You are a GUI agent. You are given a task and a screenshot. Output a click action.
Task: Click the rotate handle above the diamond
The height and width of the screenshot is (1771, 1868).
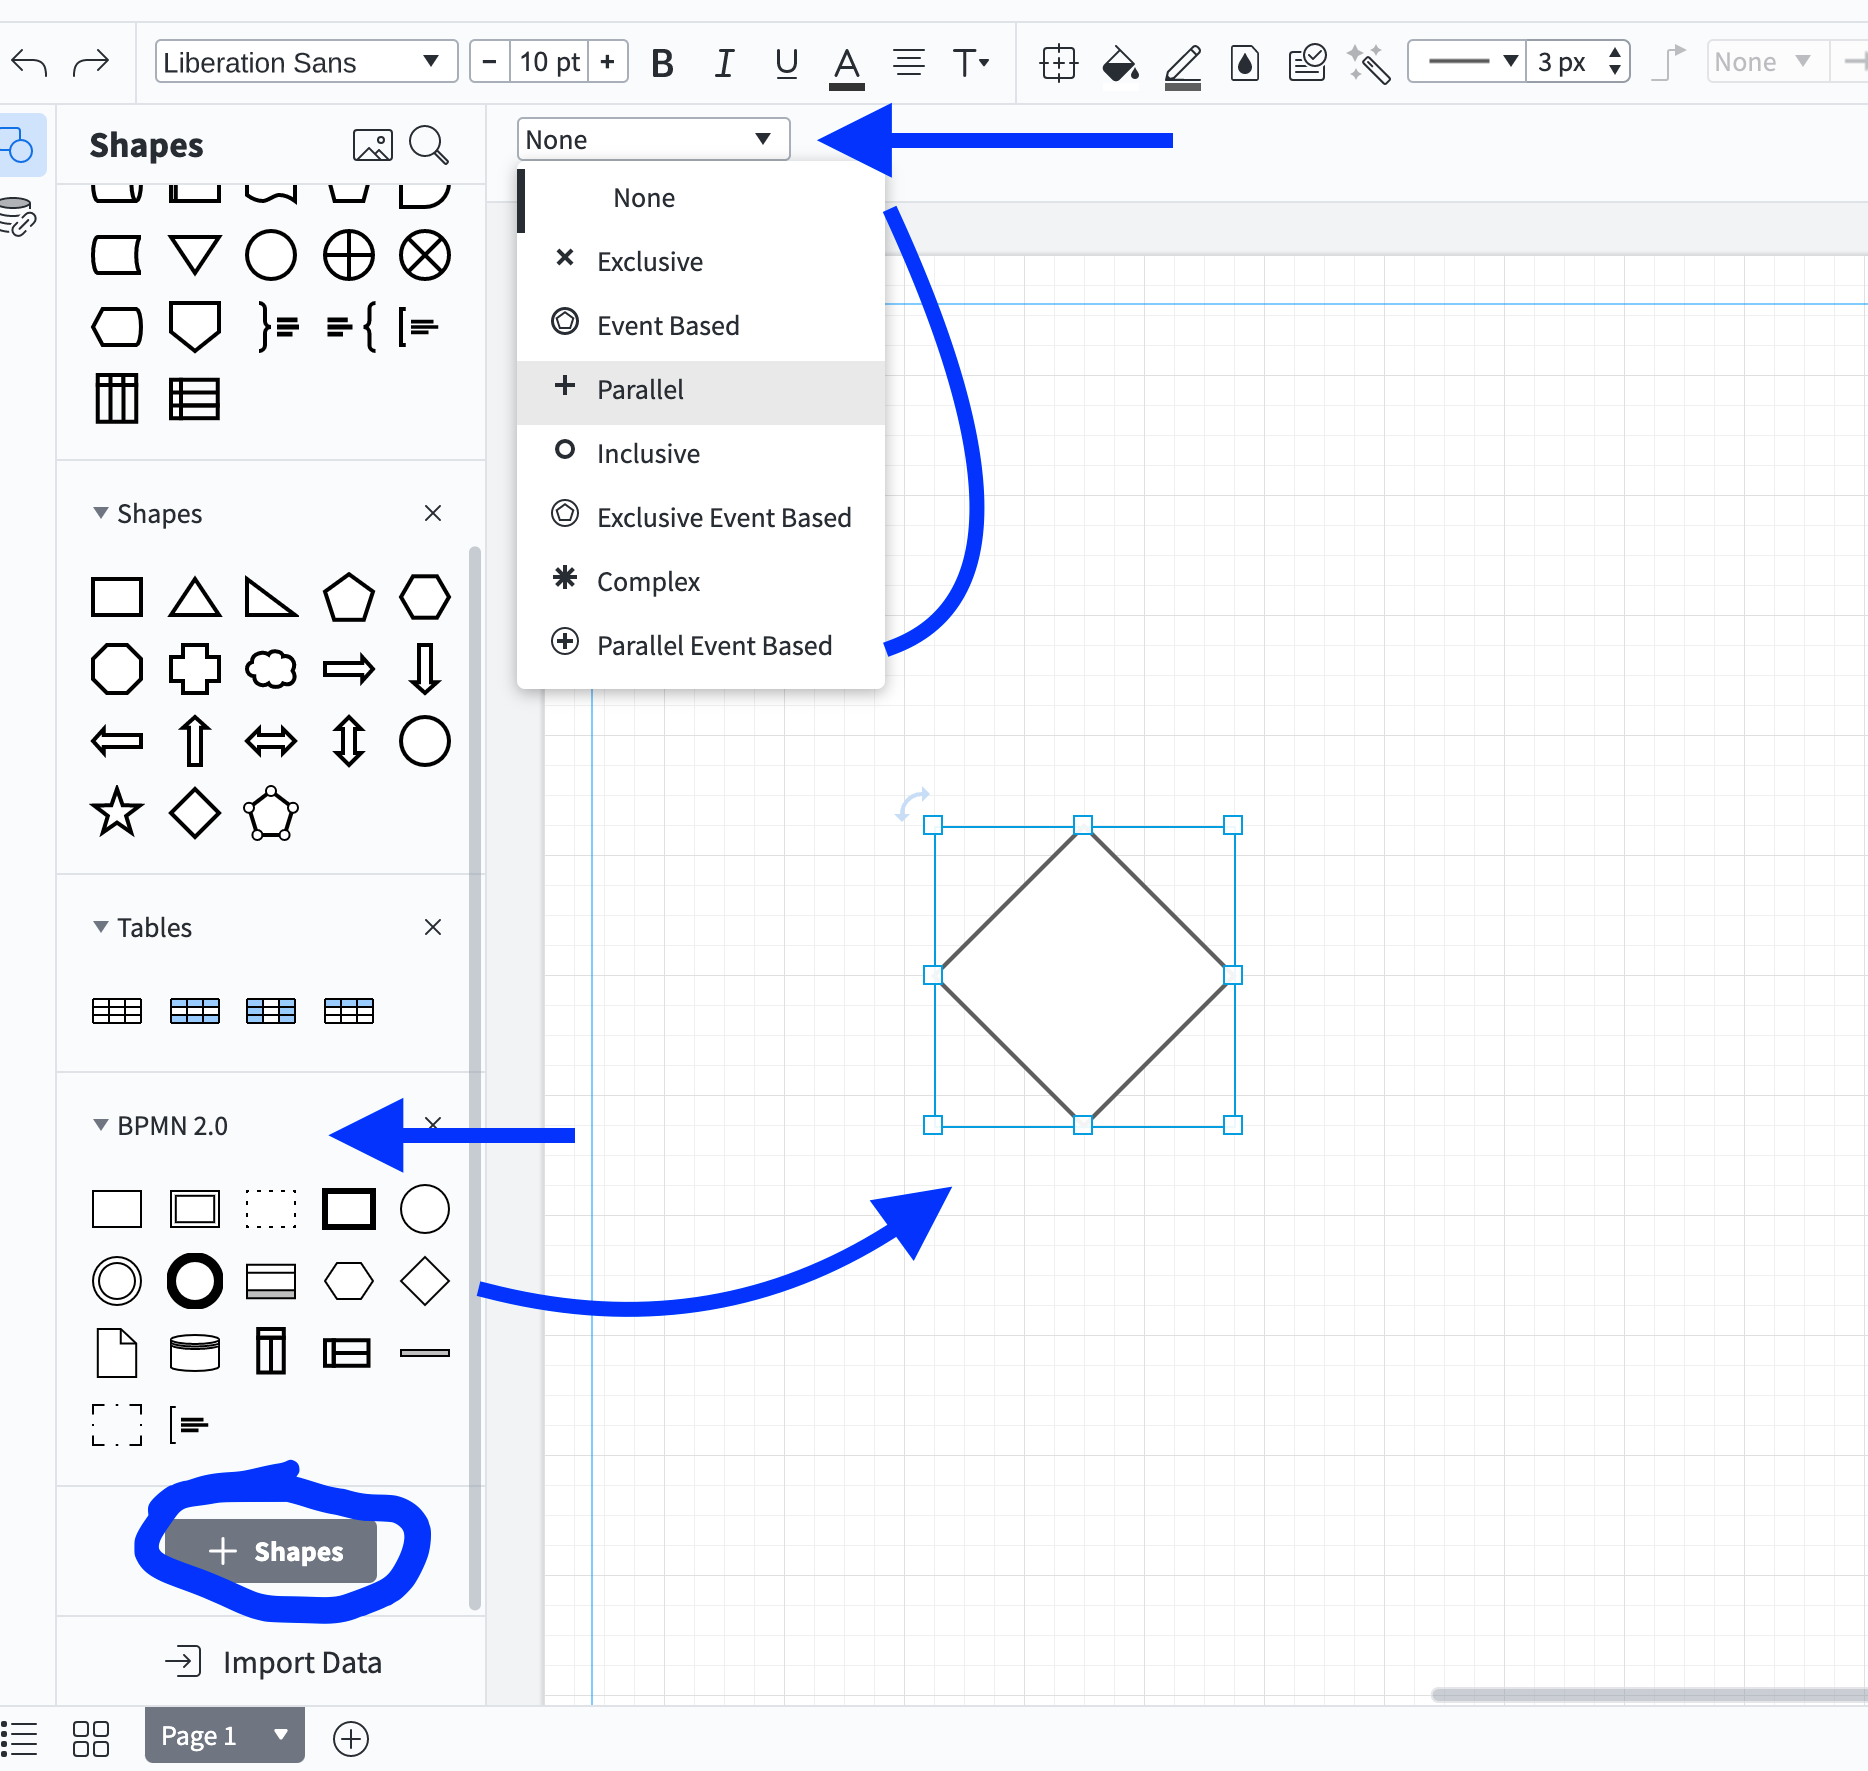click(x=912, y=804)
